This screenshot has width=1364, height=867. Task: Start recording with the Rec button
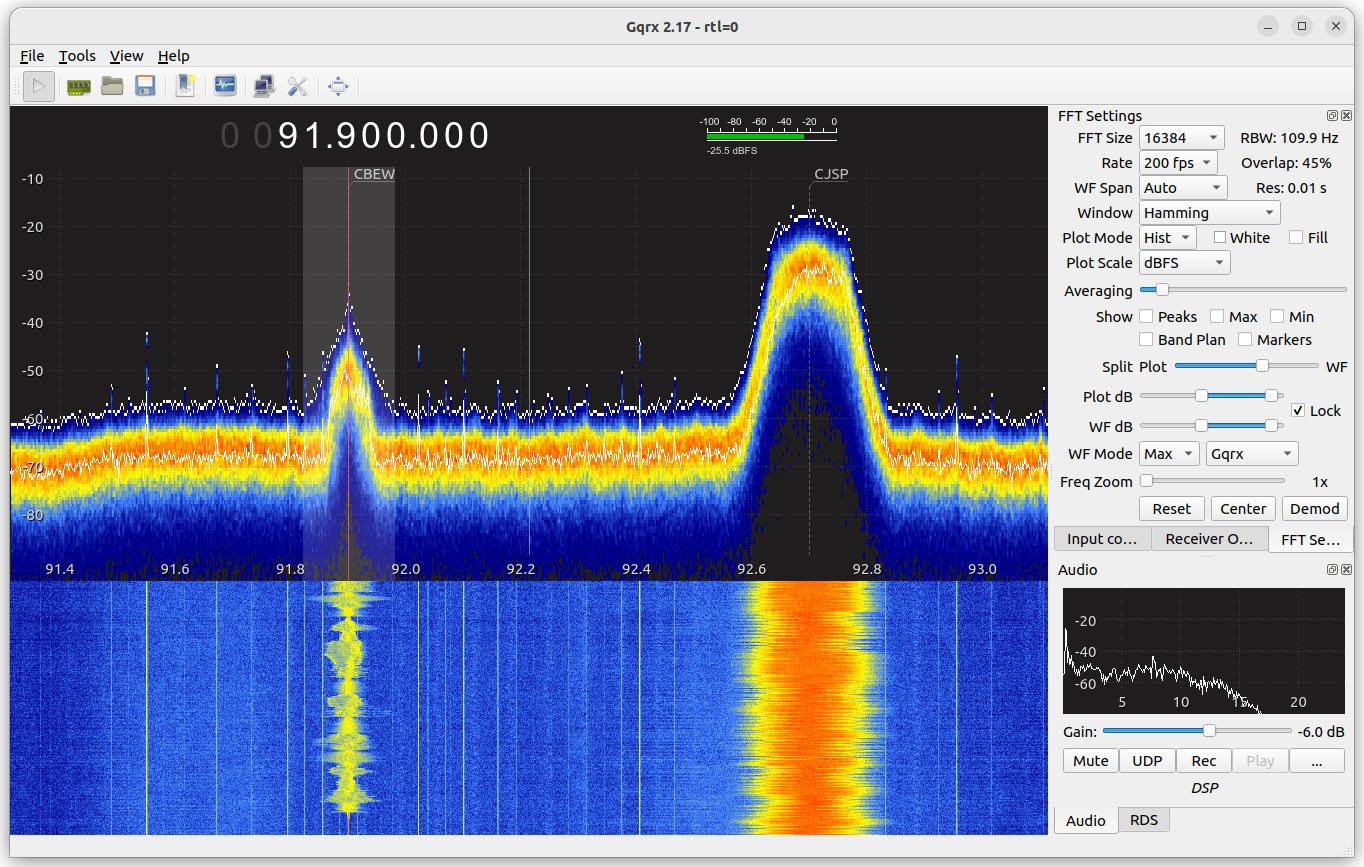pos(1203,760)
